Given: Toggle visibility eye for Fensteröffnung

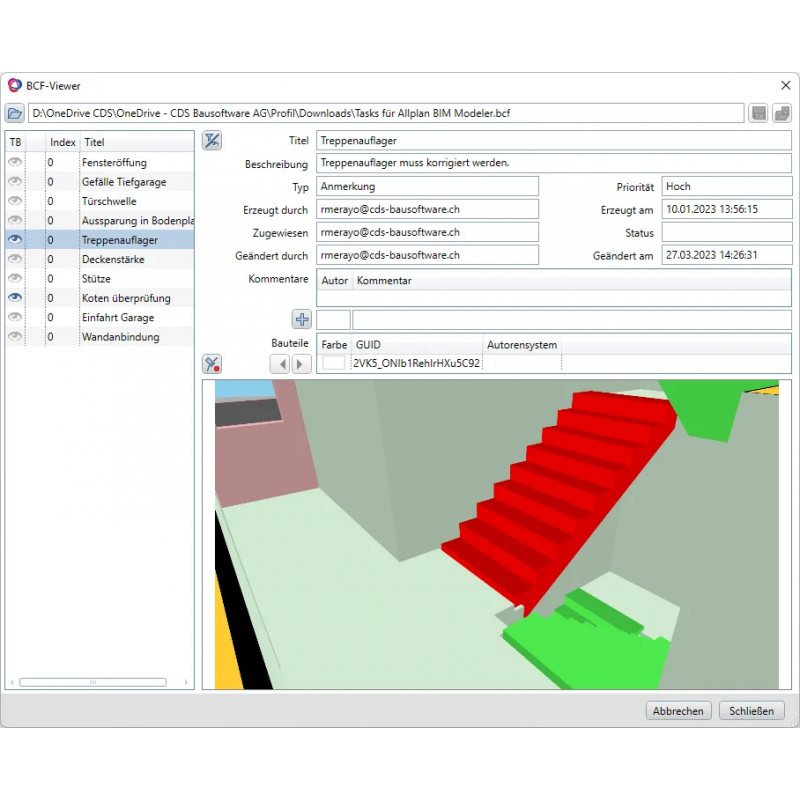Looking at the screenshot, I should pos(14,162).
